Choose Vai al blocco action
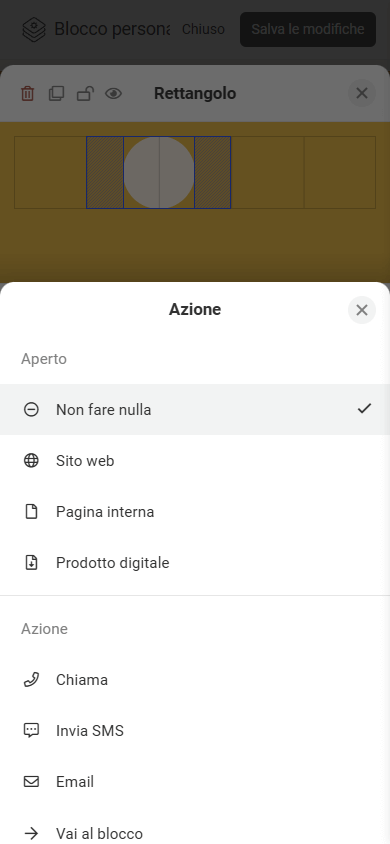390x844 pixels. coord(195,833)
